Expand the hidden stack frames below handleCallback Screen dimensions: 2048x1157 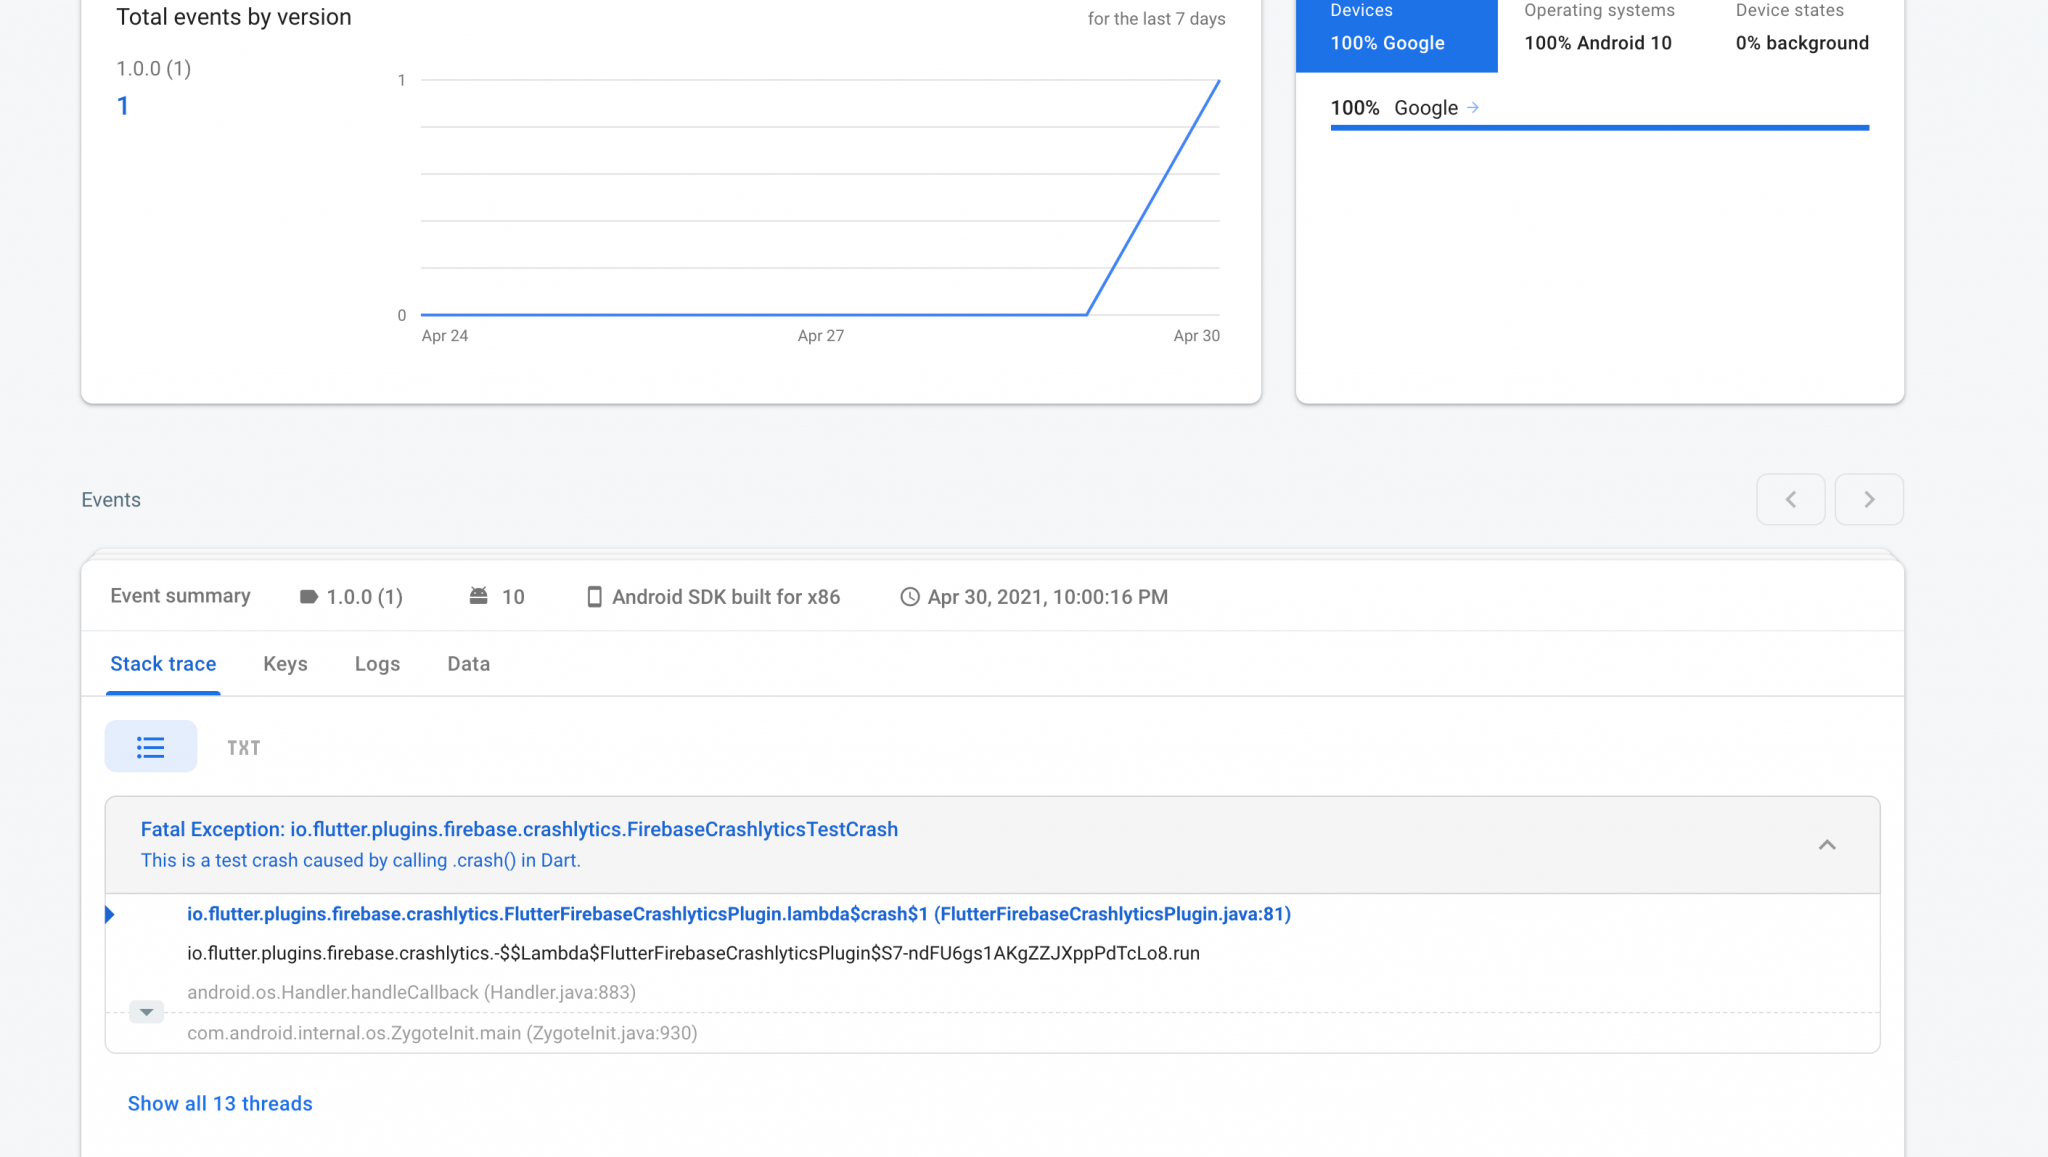pos(146,1012)
